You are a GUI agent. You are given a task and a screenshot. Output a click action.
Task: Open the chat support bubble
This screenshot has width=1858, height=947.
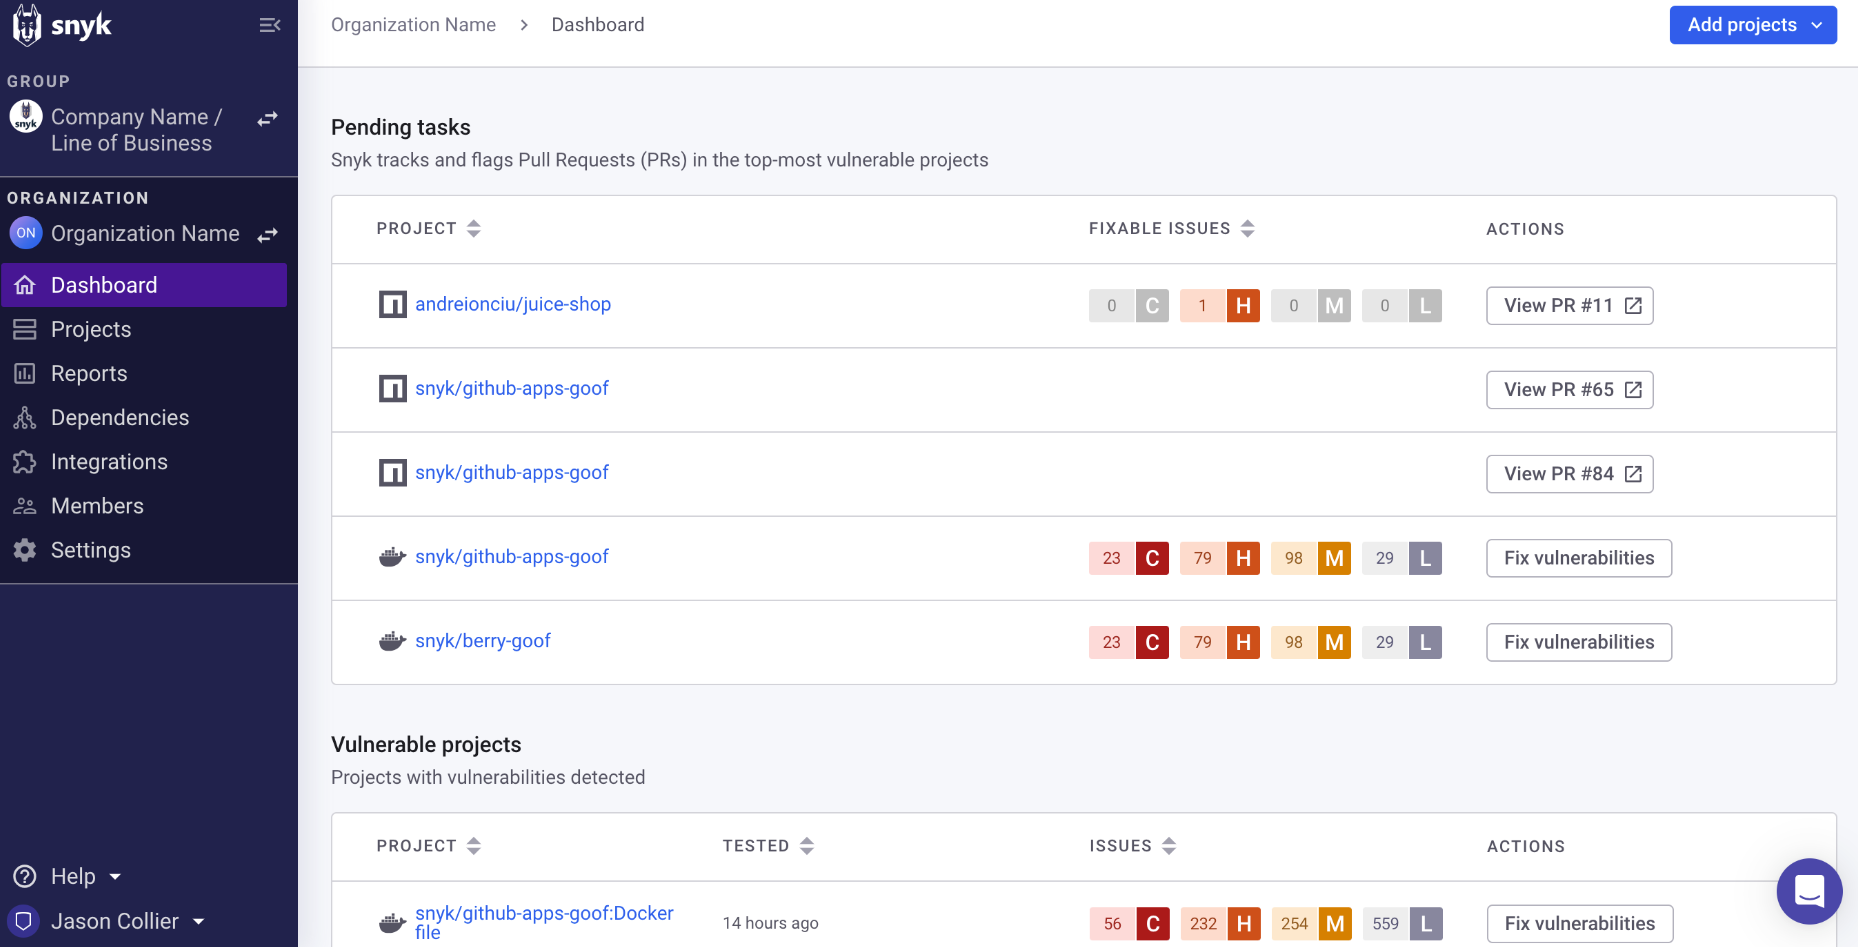coord(1809,891)
